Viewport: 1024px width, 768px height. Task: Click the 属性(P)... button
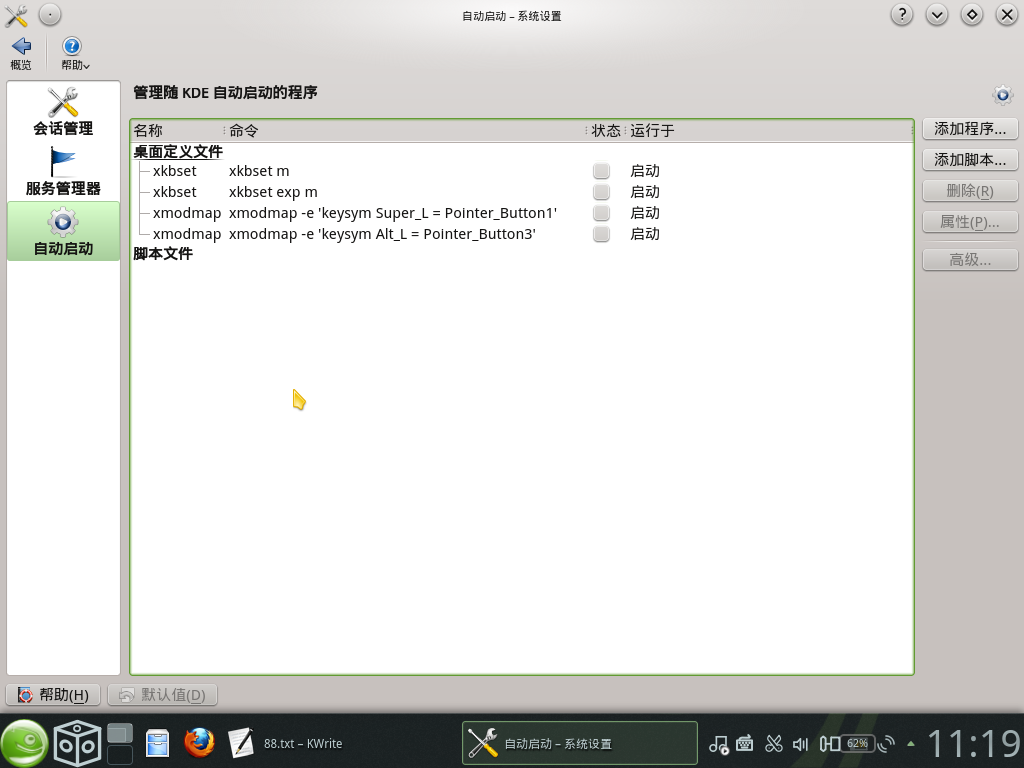pyautogui.click(x=970, y=222)
